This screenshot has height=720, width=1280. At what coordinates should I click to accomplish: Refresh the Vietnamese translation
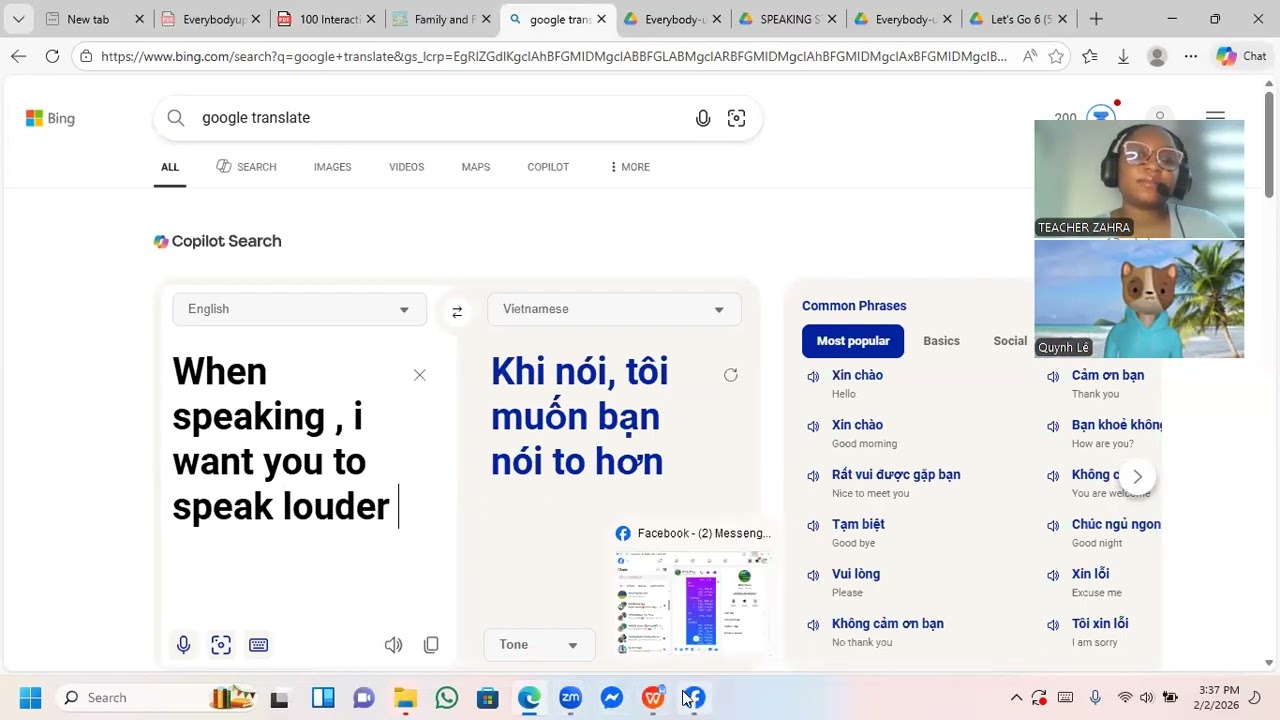(731, 375)
